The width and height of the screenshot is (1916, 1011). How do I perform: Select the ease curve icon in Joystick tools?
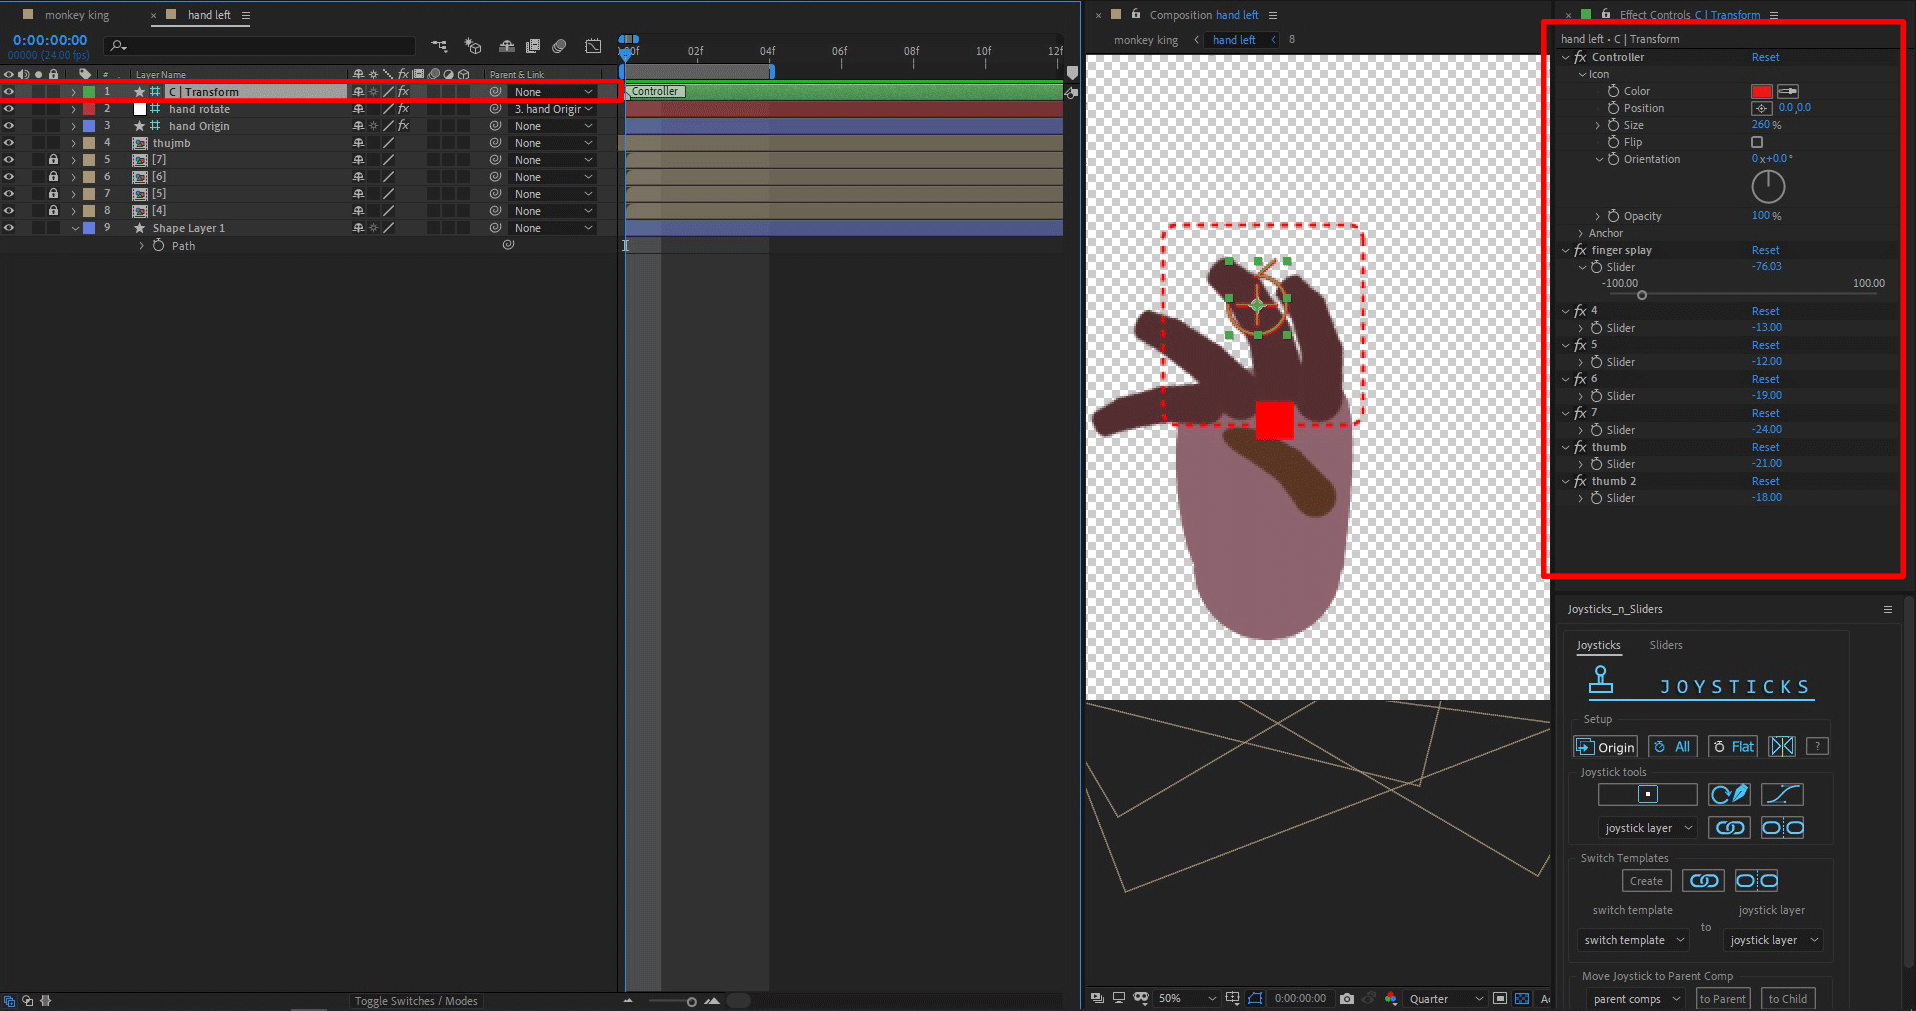(1784, 795)
